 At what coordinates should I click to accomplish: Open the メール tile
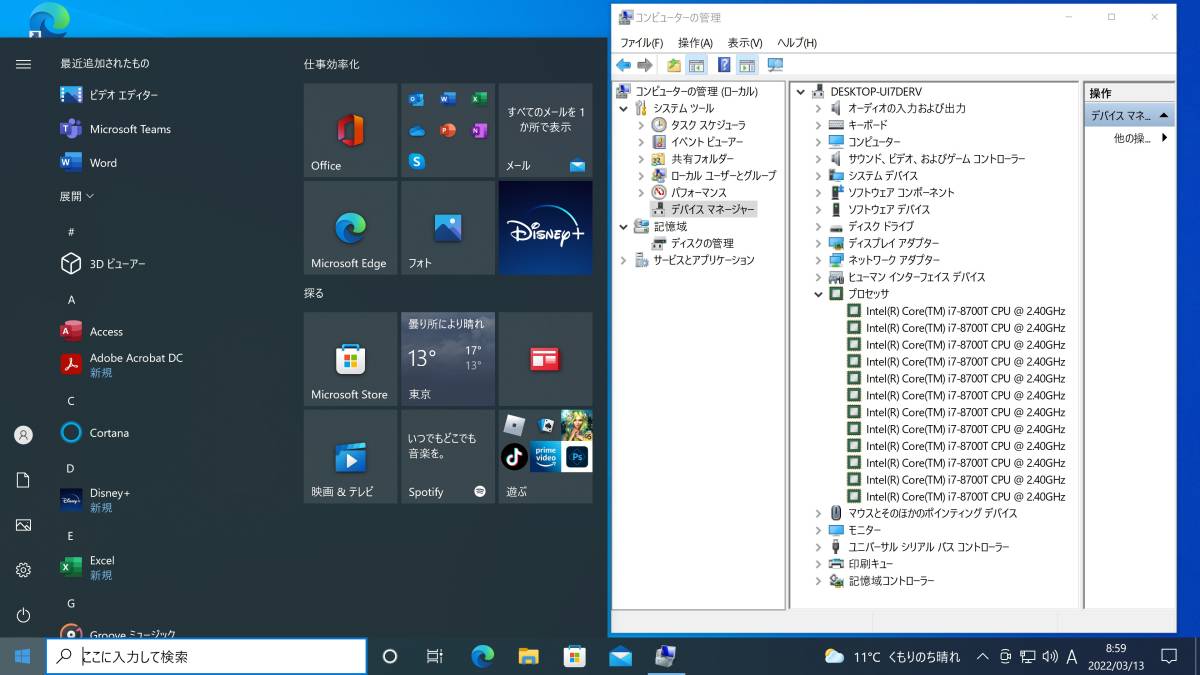pos(545,130)
